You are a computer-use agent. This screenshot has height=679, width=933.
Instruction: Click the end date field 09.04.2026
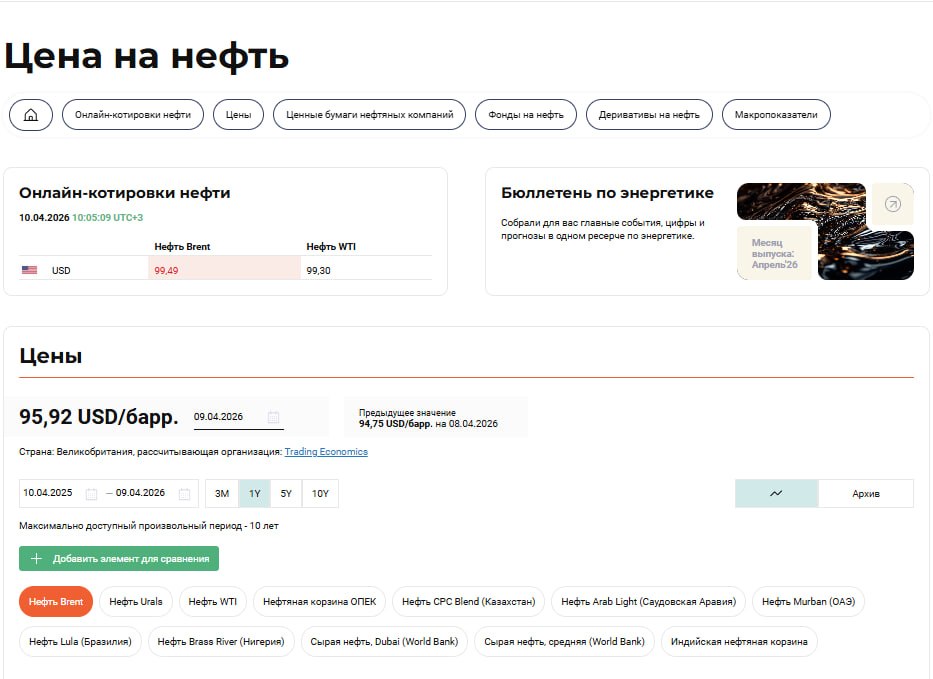142,494
